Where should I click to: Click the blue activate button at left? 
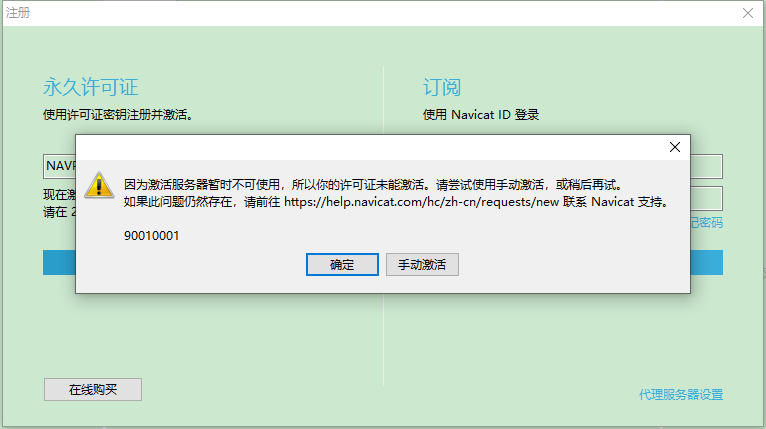pos(59,262)
